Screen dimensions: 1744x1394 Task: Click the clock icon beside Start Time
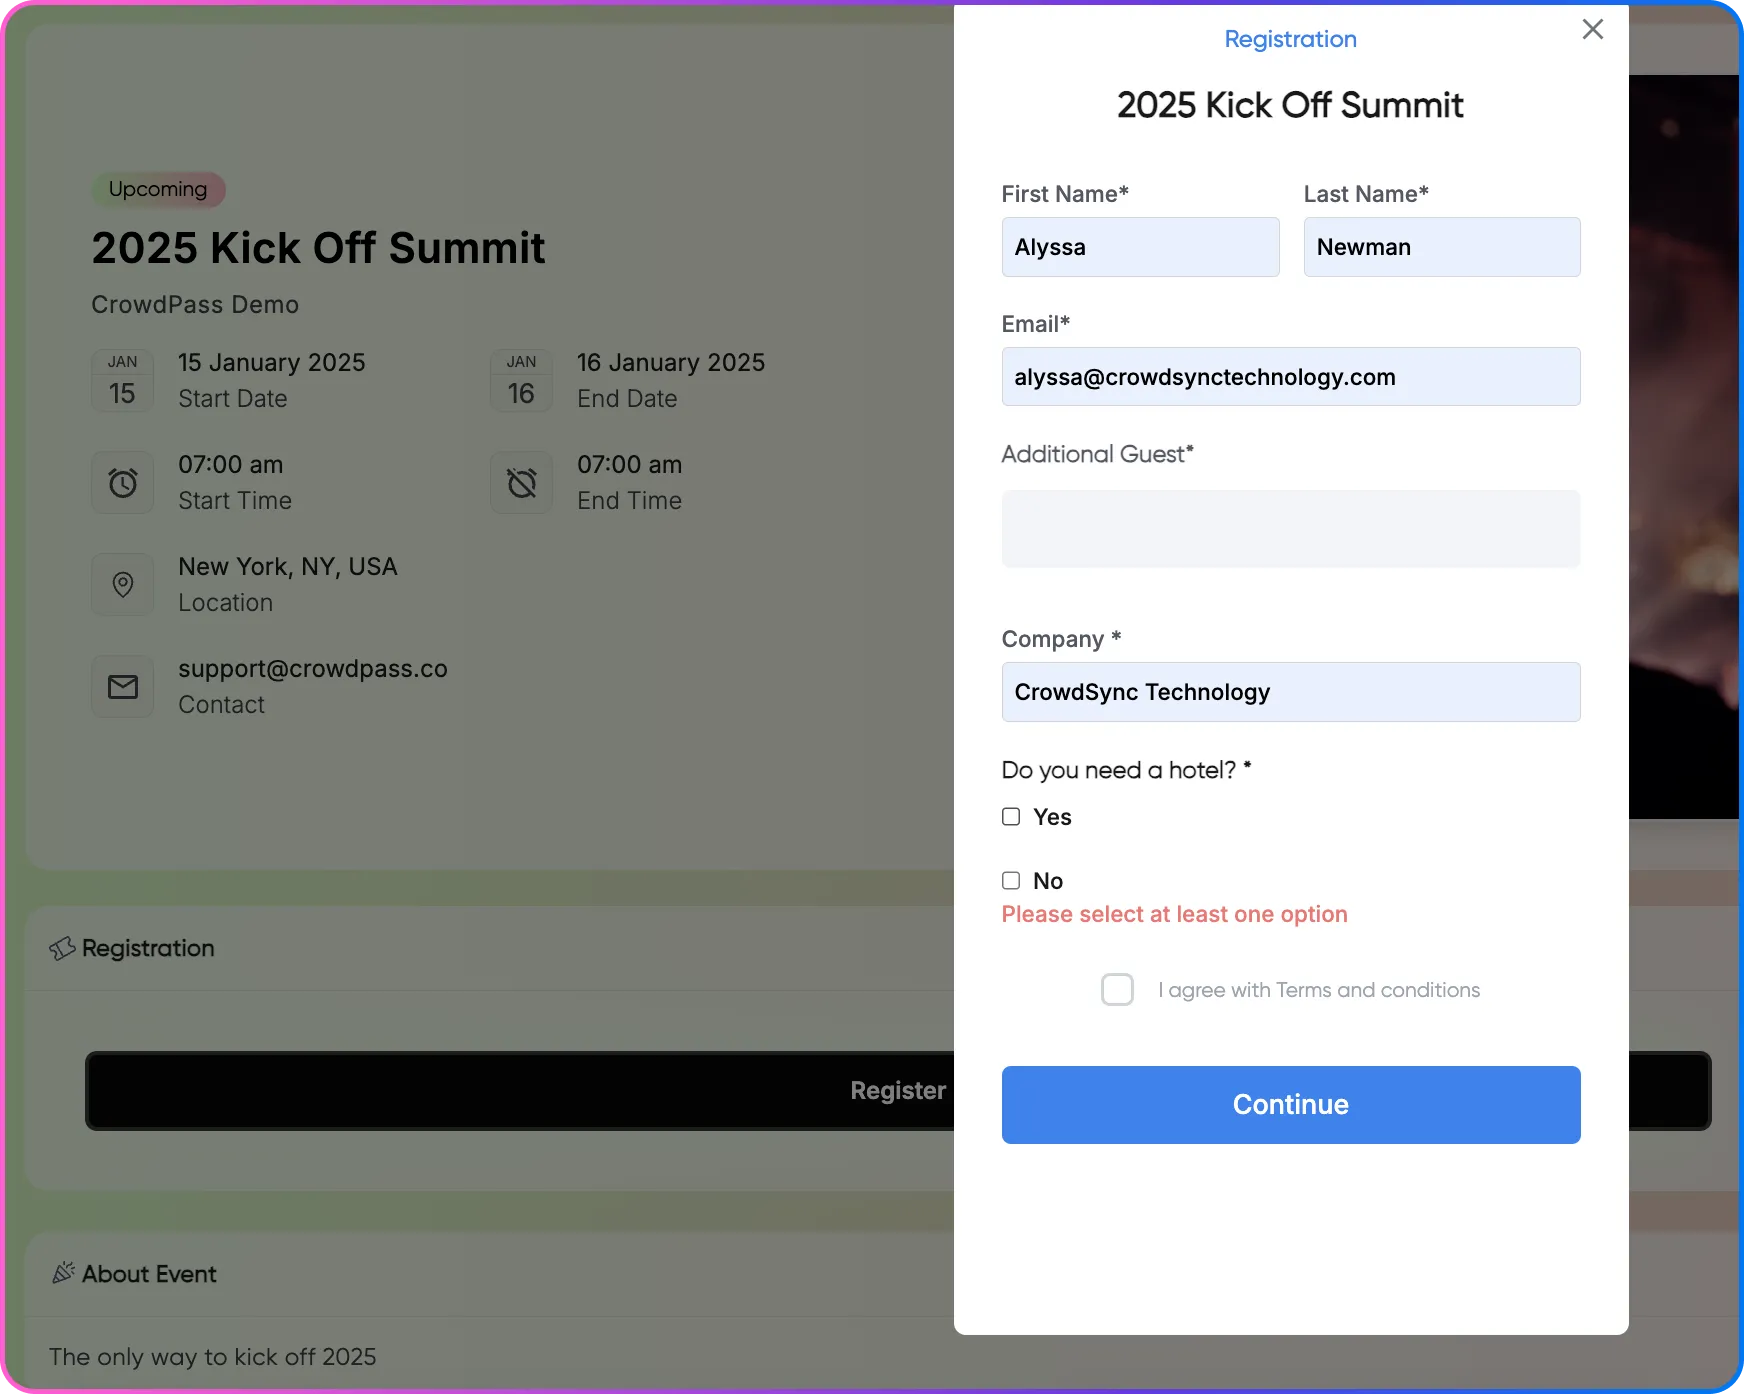tap(122, 482)
